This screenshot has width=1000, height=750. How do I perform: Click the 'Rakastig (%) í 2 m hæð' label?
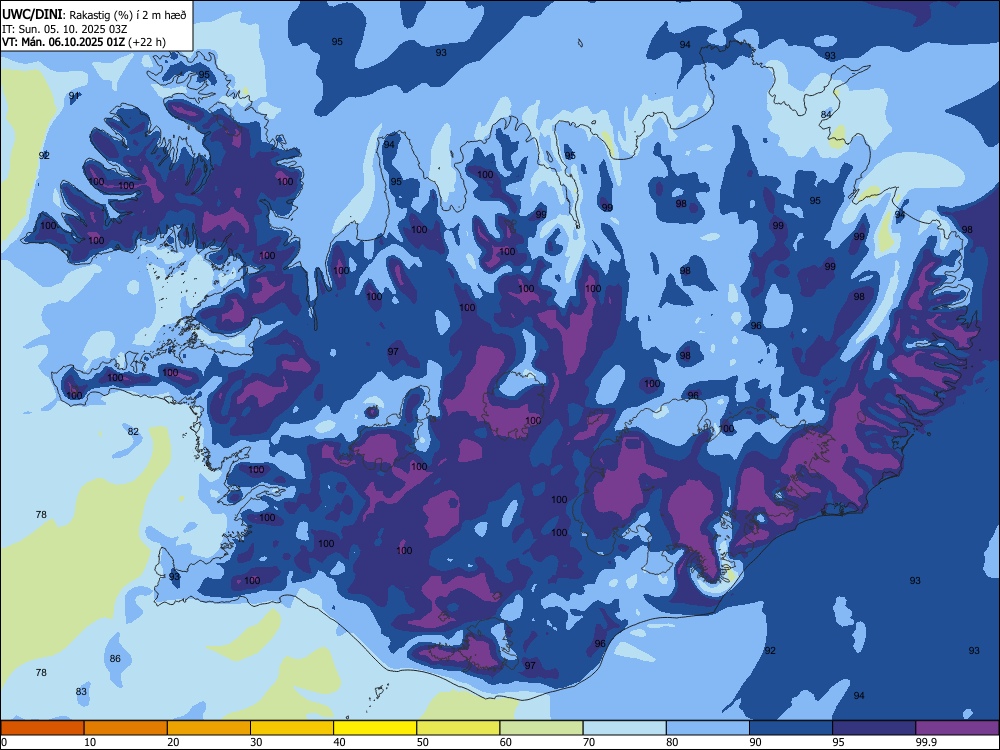[x=128, y=15]
